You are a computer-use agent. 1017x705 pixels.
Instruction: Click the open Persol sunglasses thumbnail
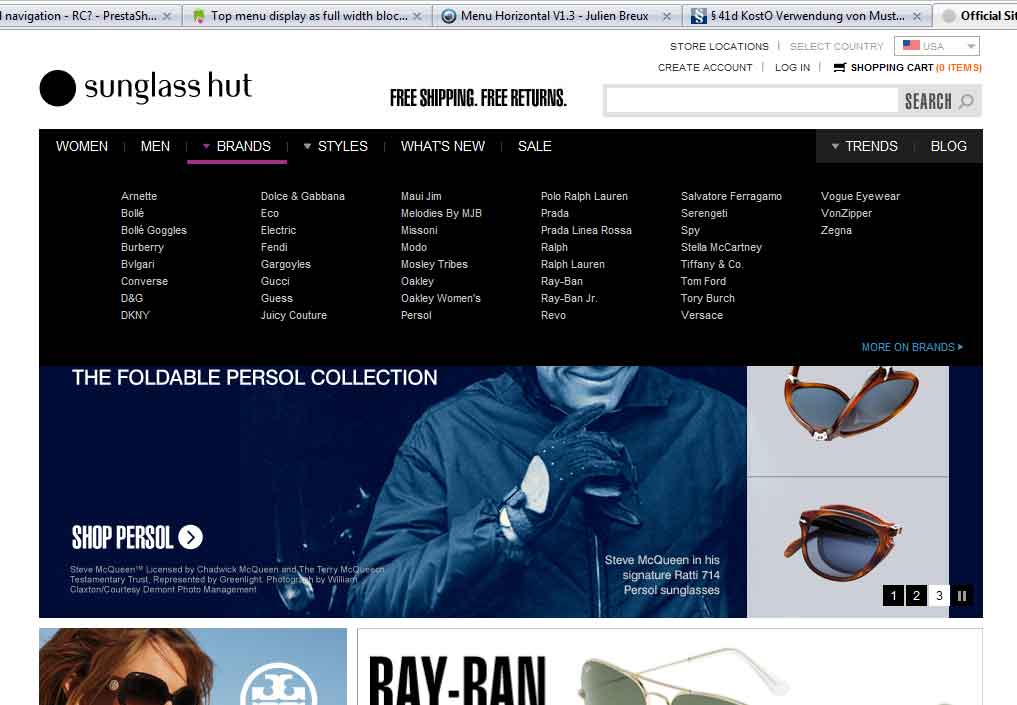848,420
